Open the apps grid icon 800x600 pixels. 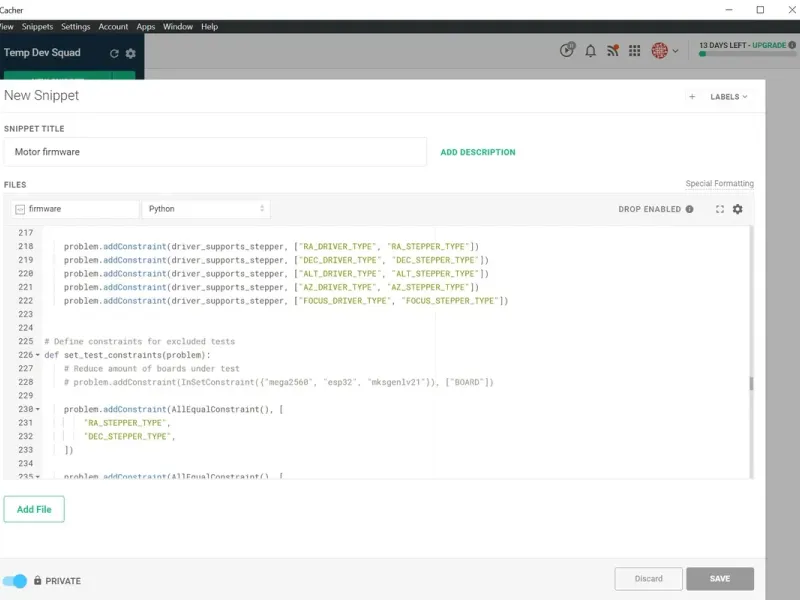(x=634, y=51)
